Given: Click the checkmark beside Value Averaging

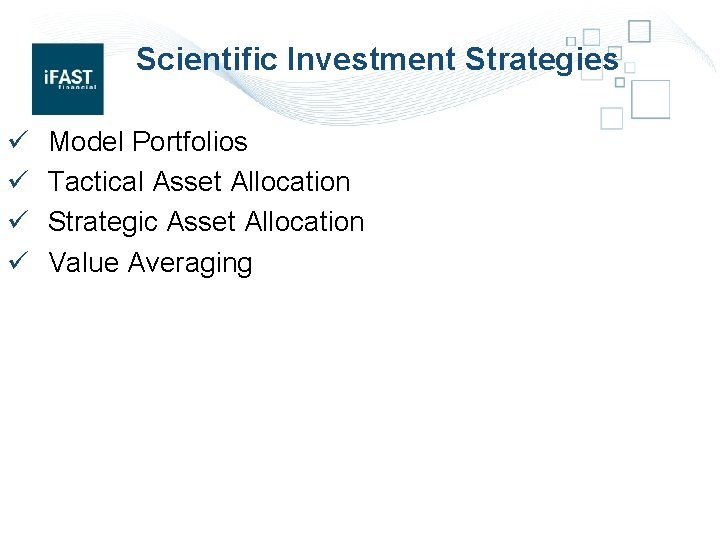Looking at the screenshot, I should point(18,260).
